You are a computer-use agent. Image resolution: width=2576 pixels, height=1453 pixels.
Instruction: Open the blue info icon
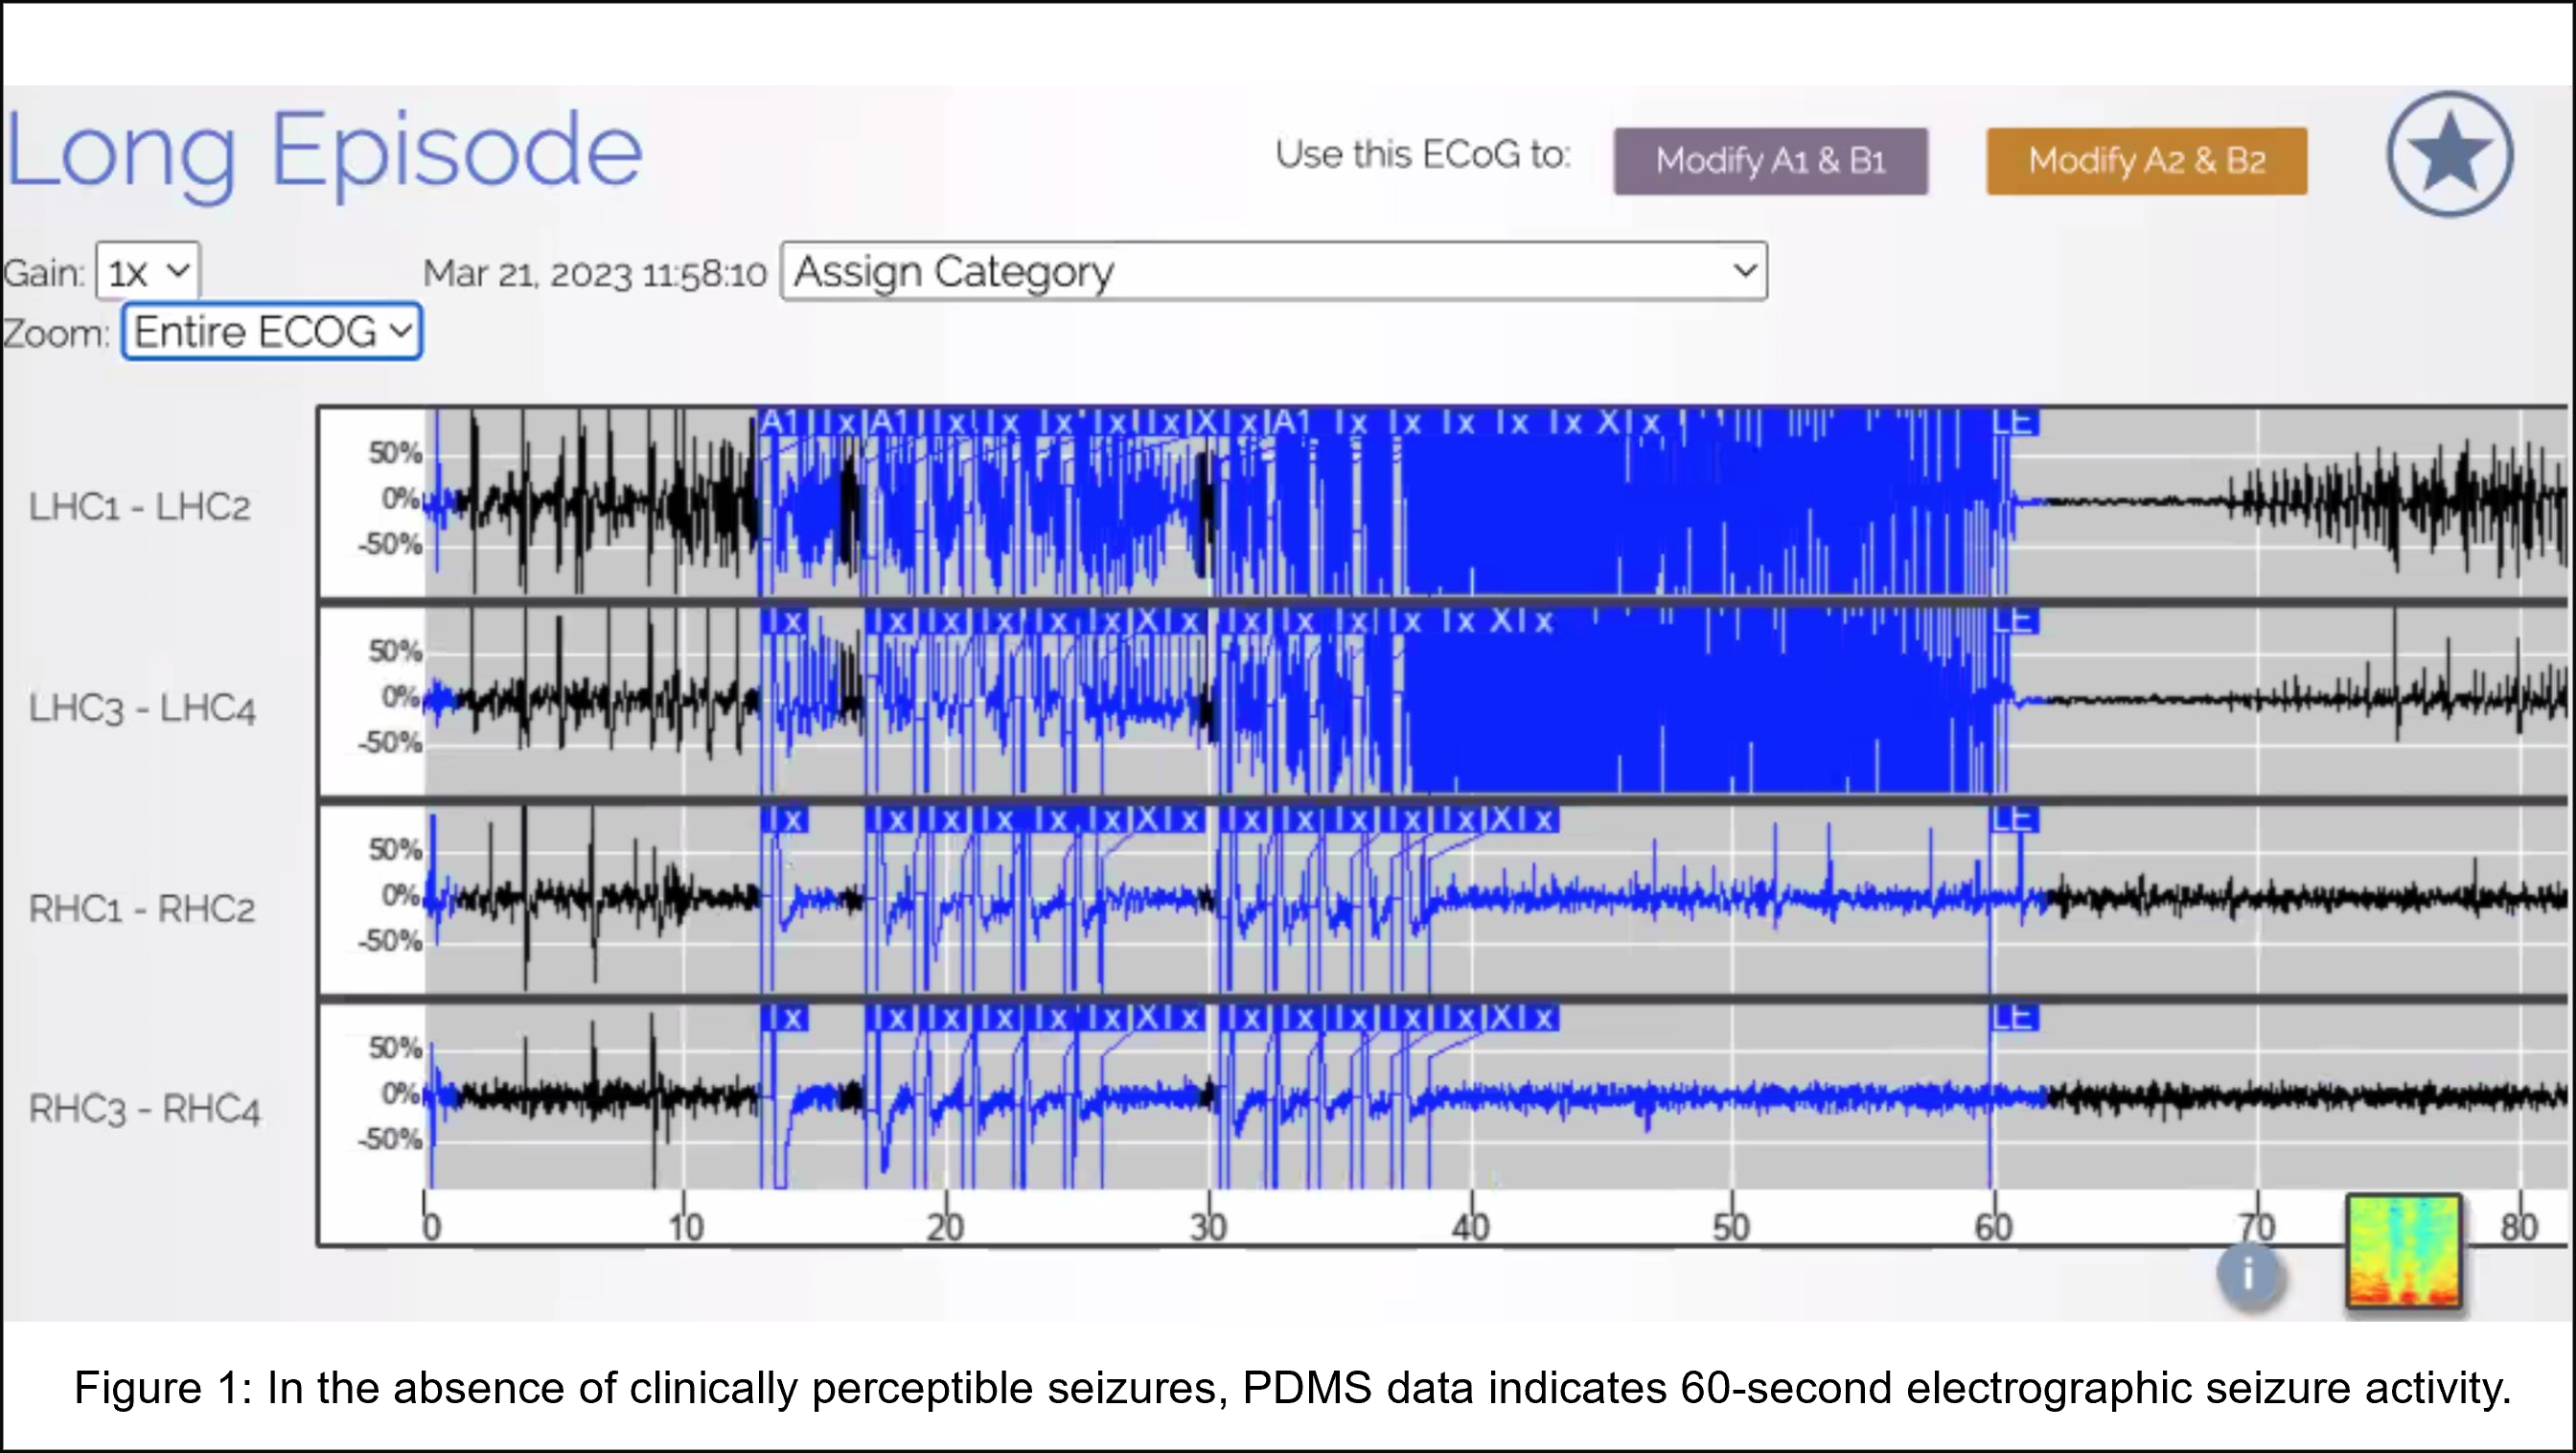(2249, 1274)
